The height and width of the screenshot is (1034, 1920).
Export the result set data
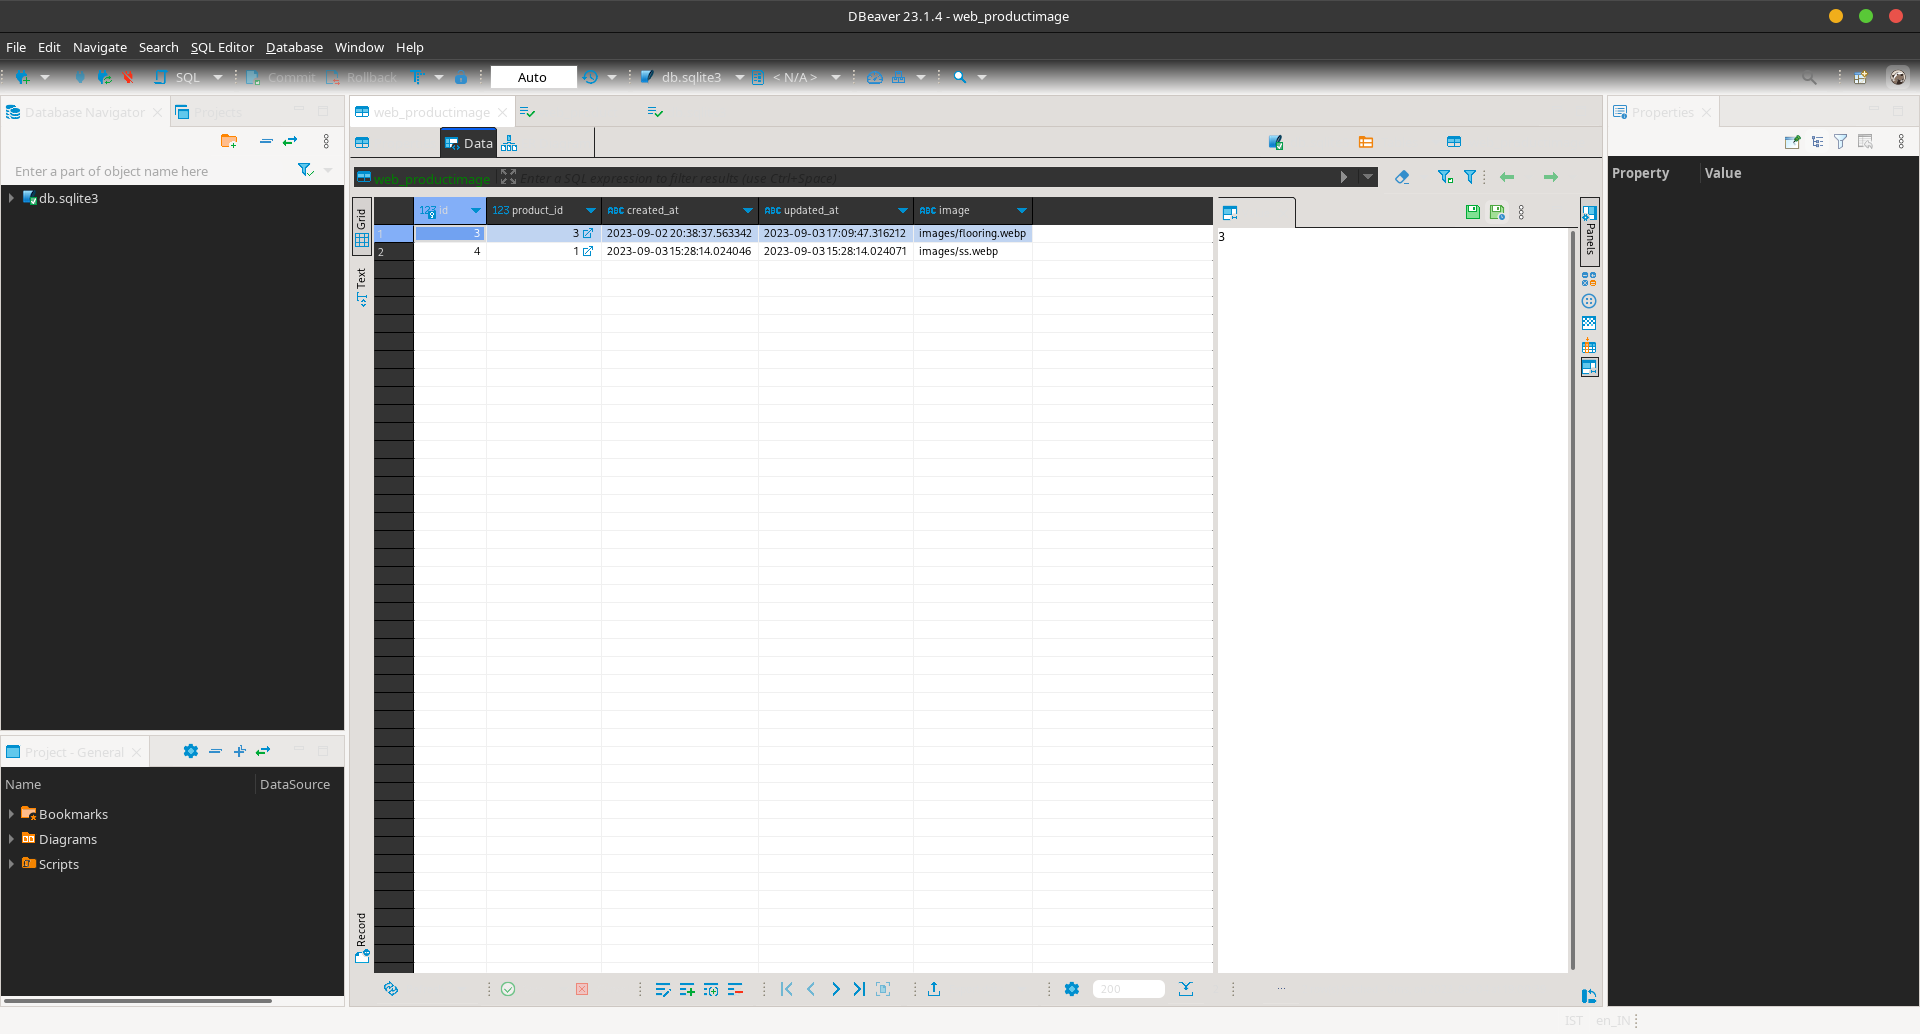pos(934,988)
